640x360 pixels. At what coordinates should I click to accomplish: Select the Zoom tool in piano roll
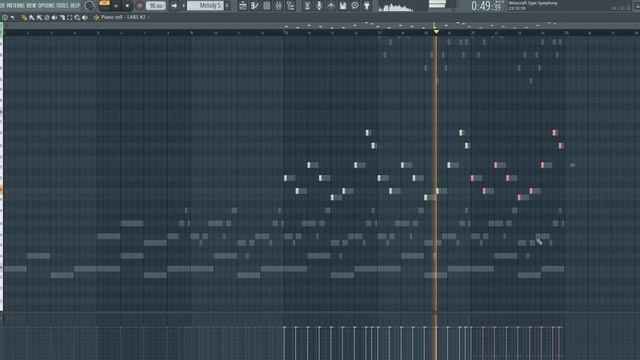(77, 18)
